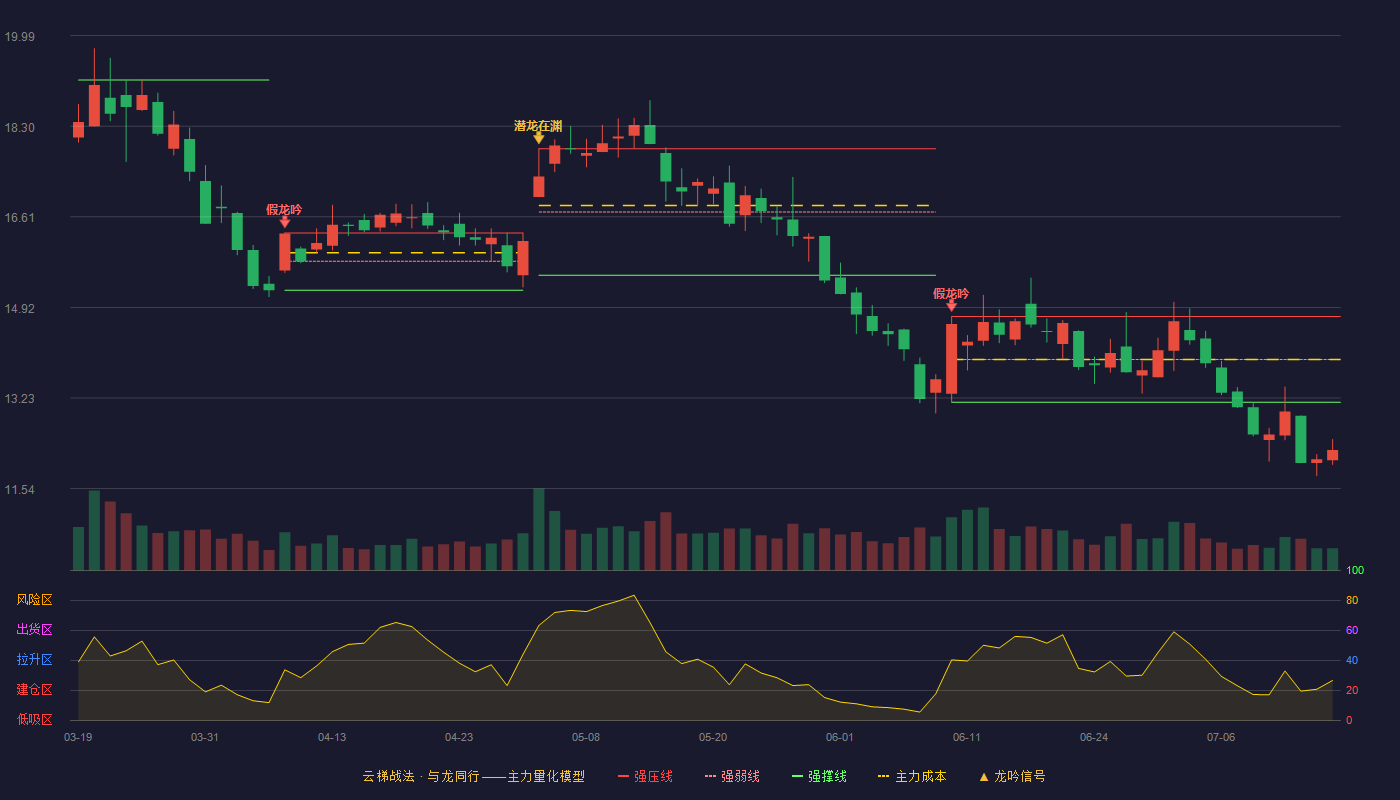1400x800 pixels.
Task: Click the 云梯战法 主力量化模型 legend title
Action: coord(473,776)
